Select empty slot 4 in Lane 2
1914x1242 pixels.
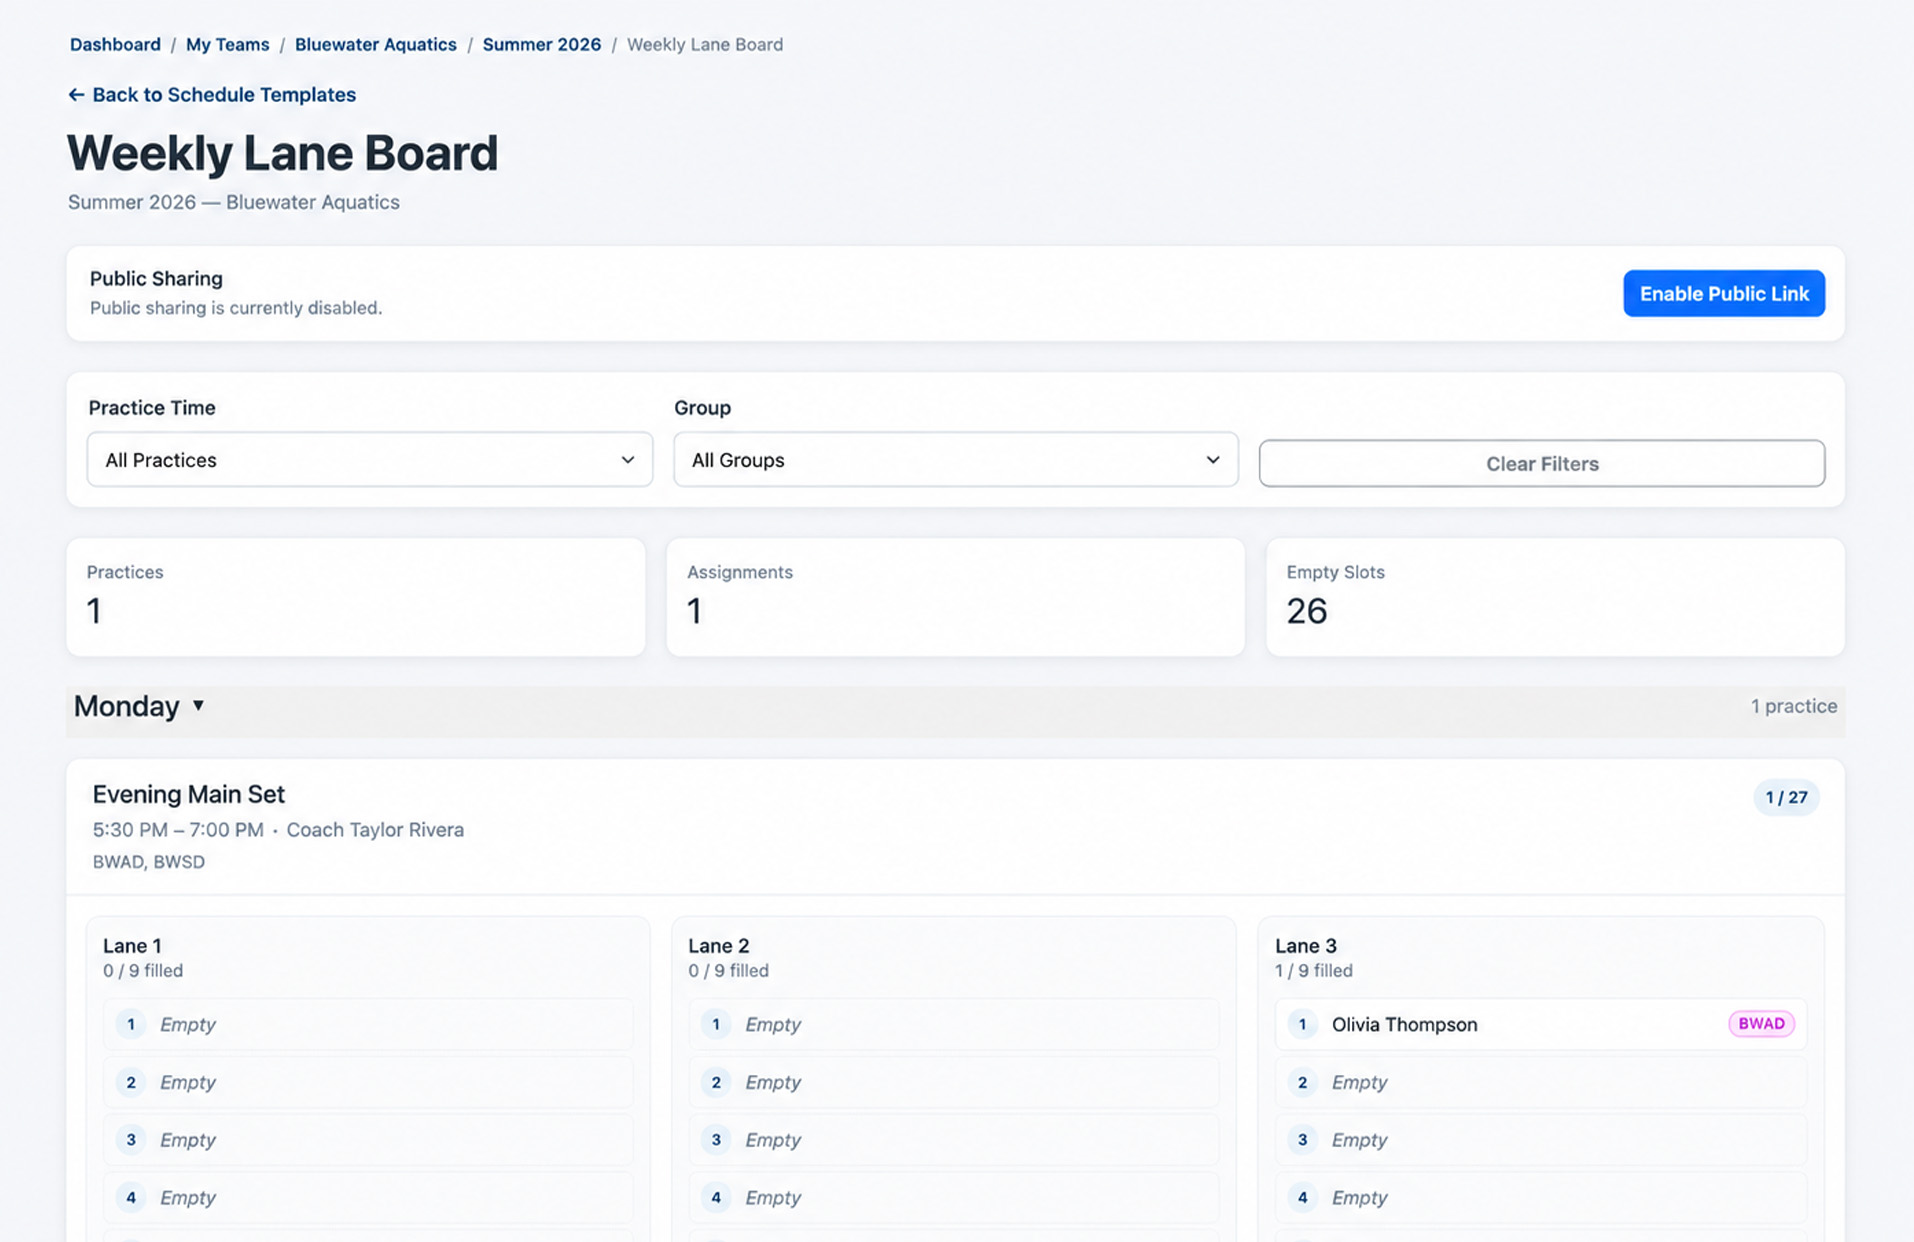pos(954,1197)
